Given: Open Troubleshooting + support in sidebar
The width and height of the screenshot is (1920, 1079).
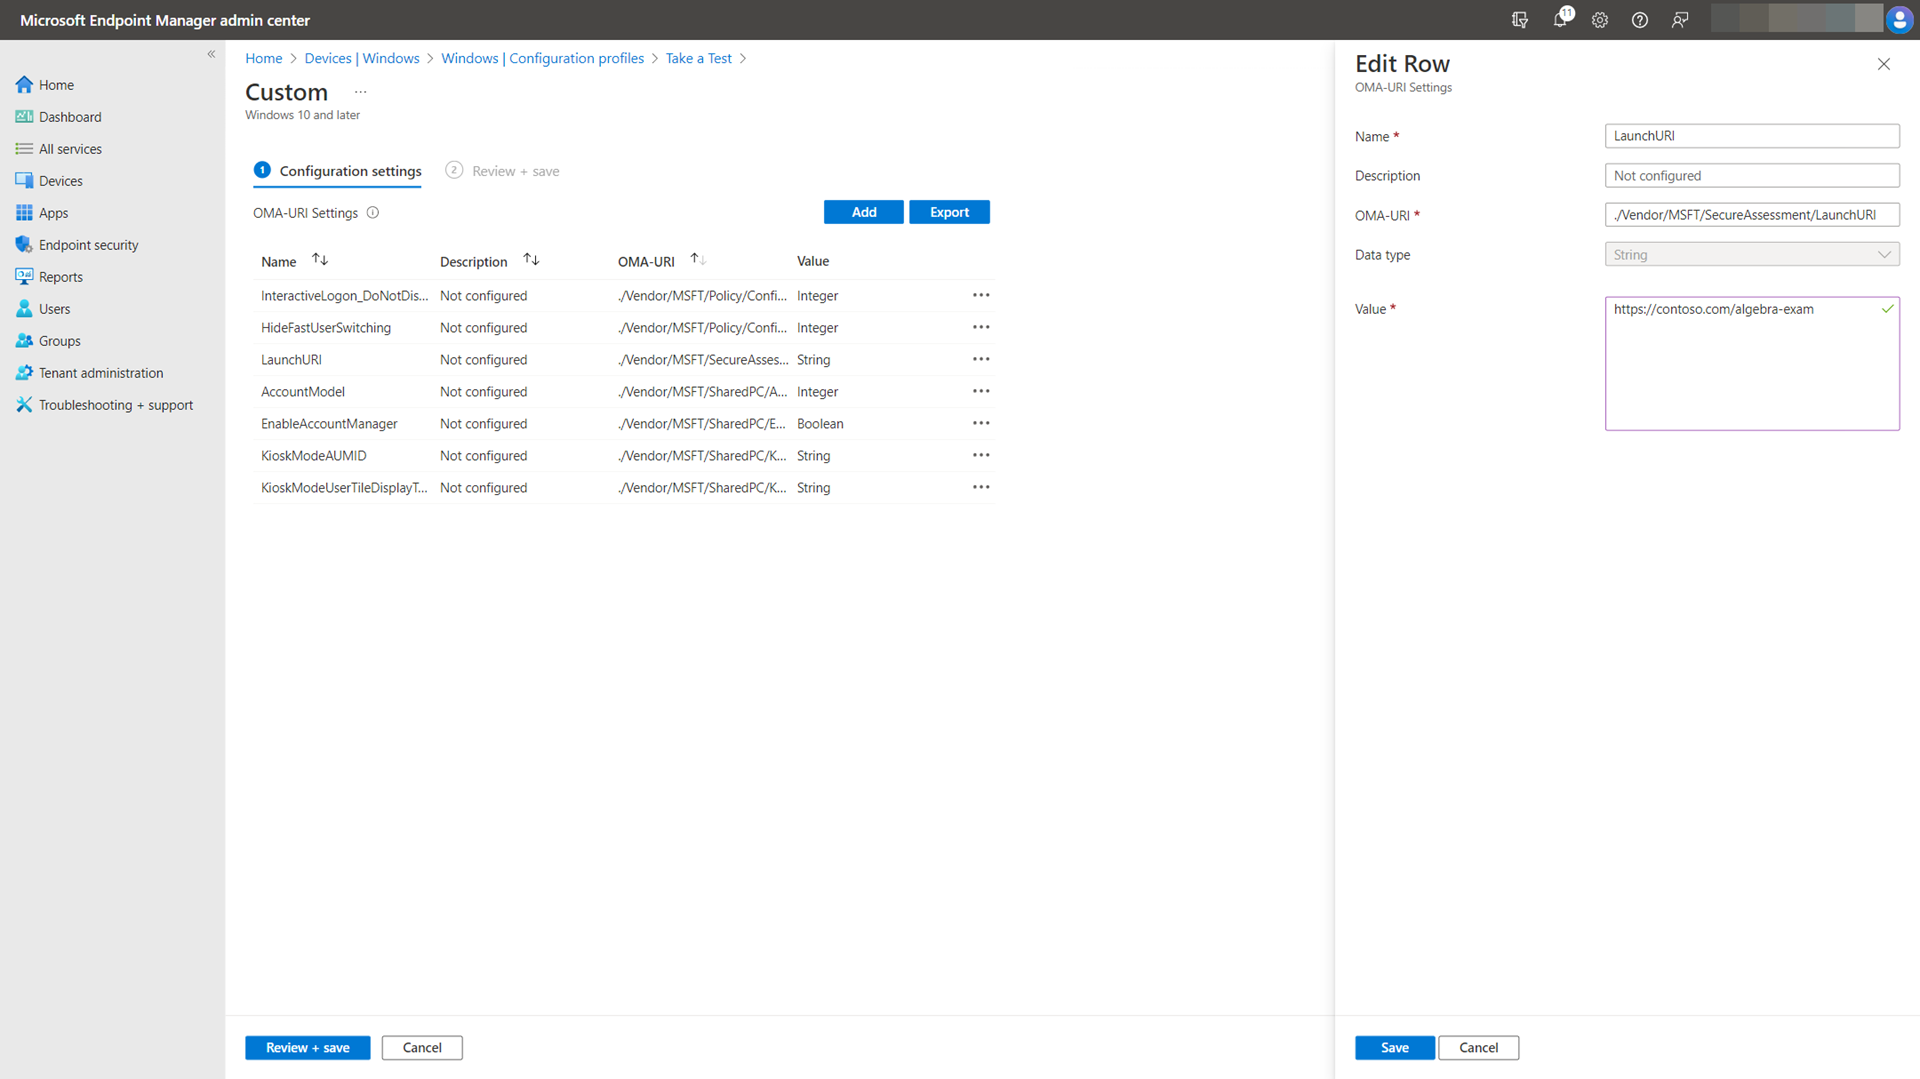Looking at the screenshot, I should click(115, 405).
